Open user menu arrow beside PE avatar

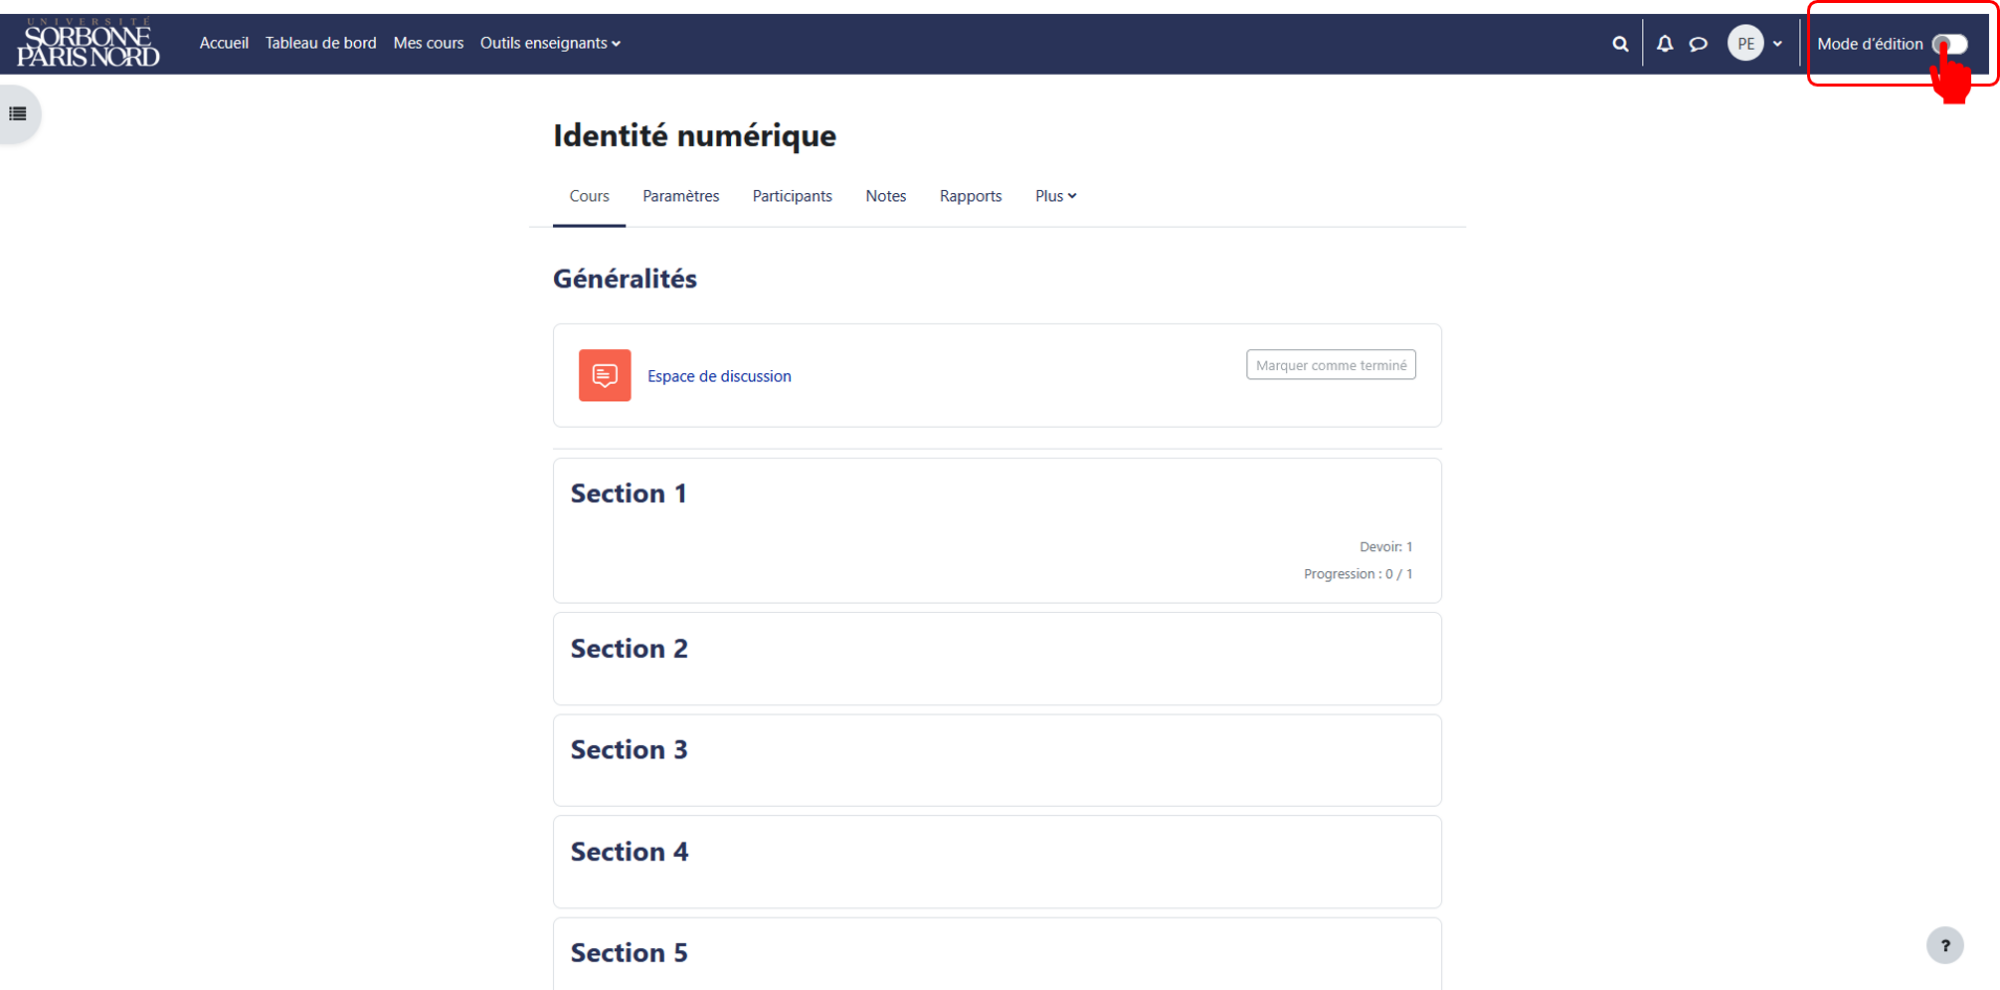[1777, 44]
